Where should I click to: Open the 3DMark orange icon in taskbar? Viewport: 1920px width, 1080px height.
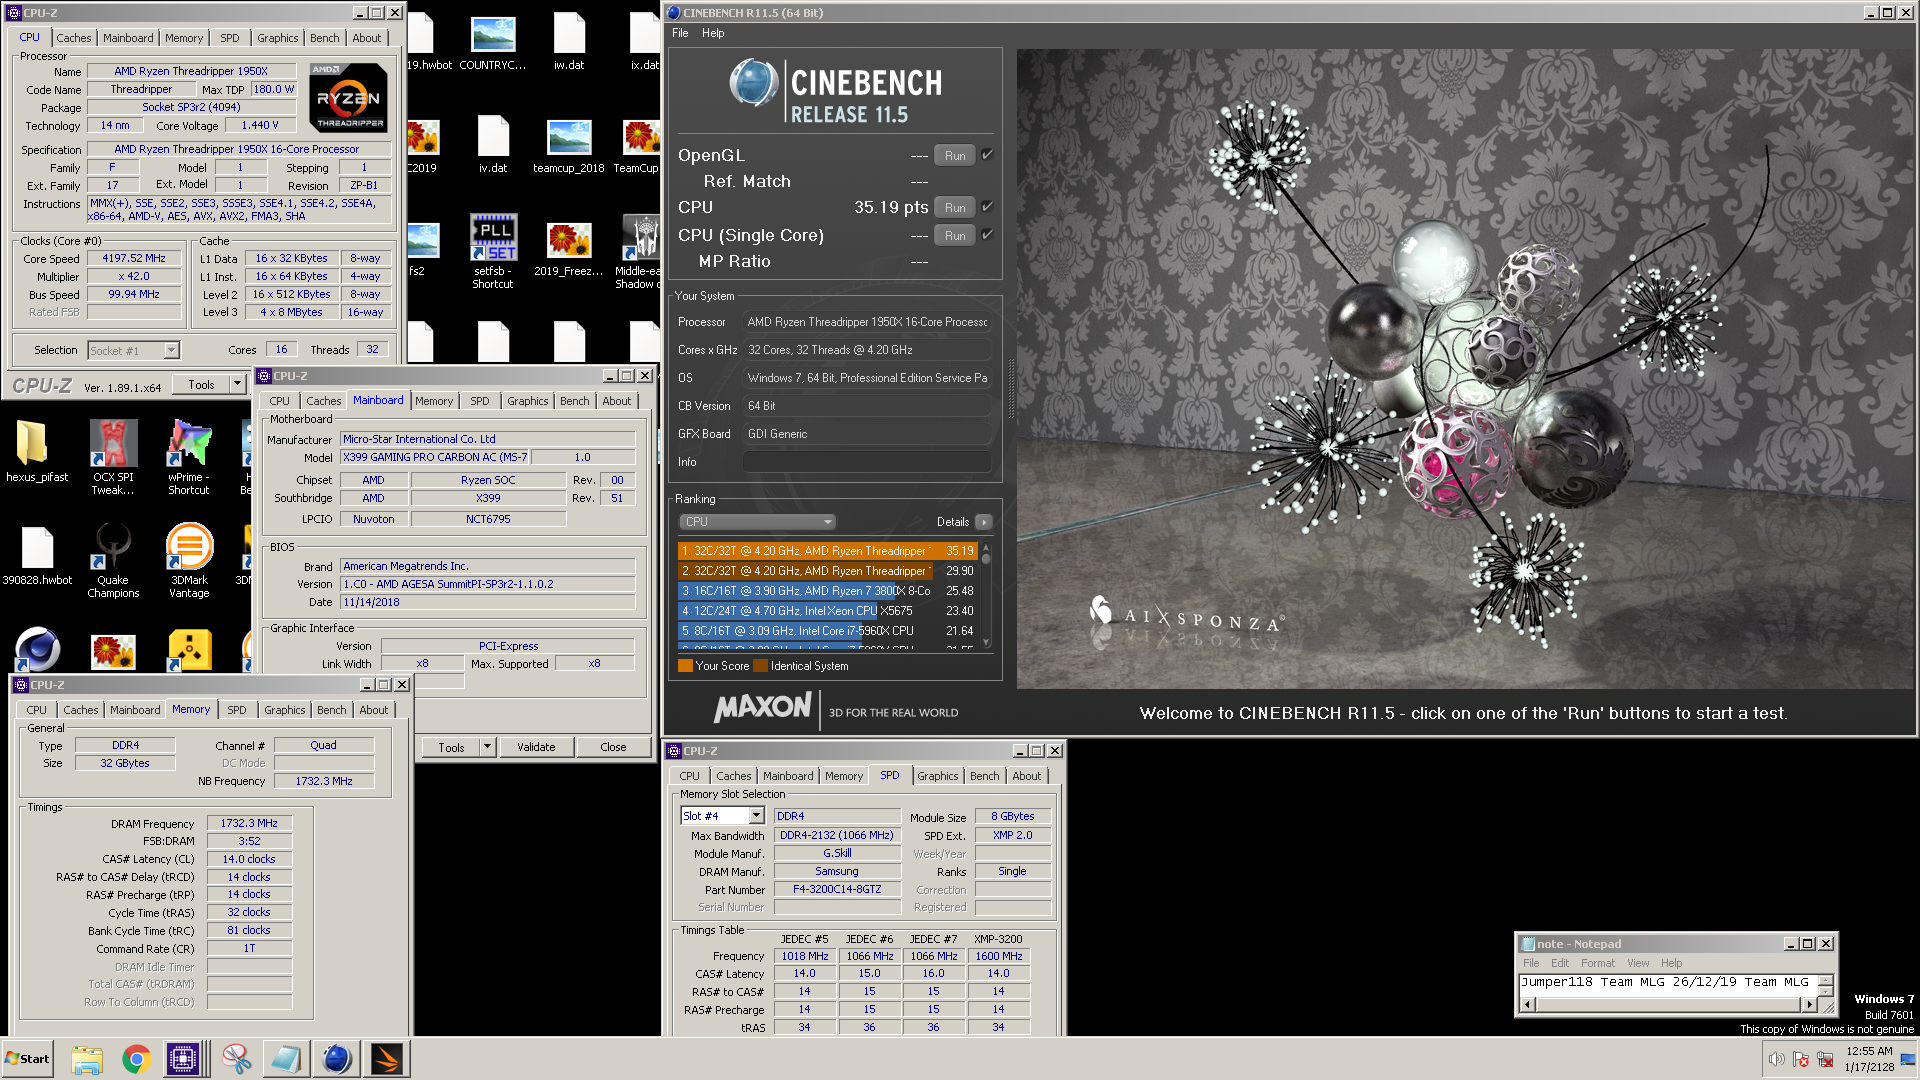click(386, 1059)
